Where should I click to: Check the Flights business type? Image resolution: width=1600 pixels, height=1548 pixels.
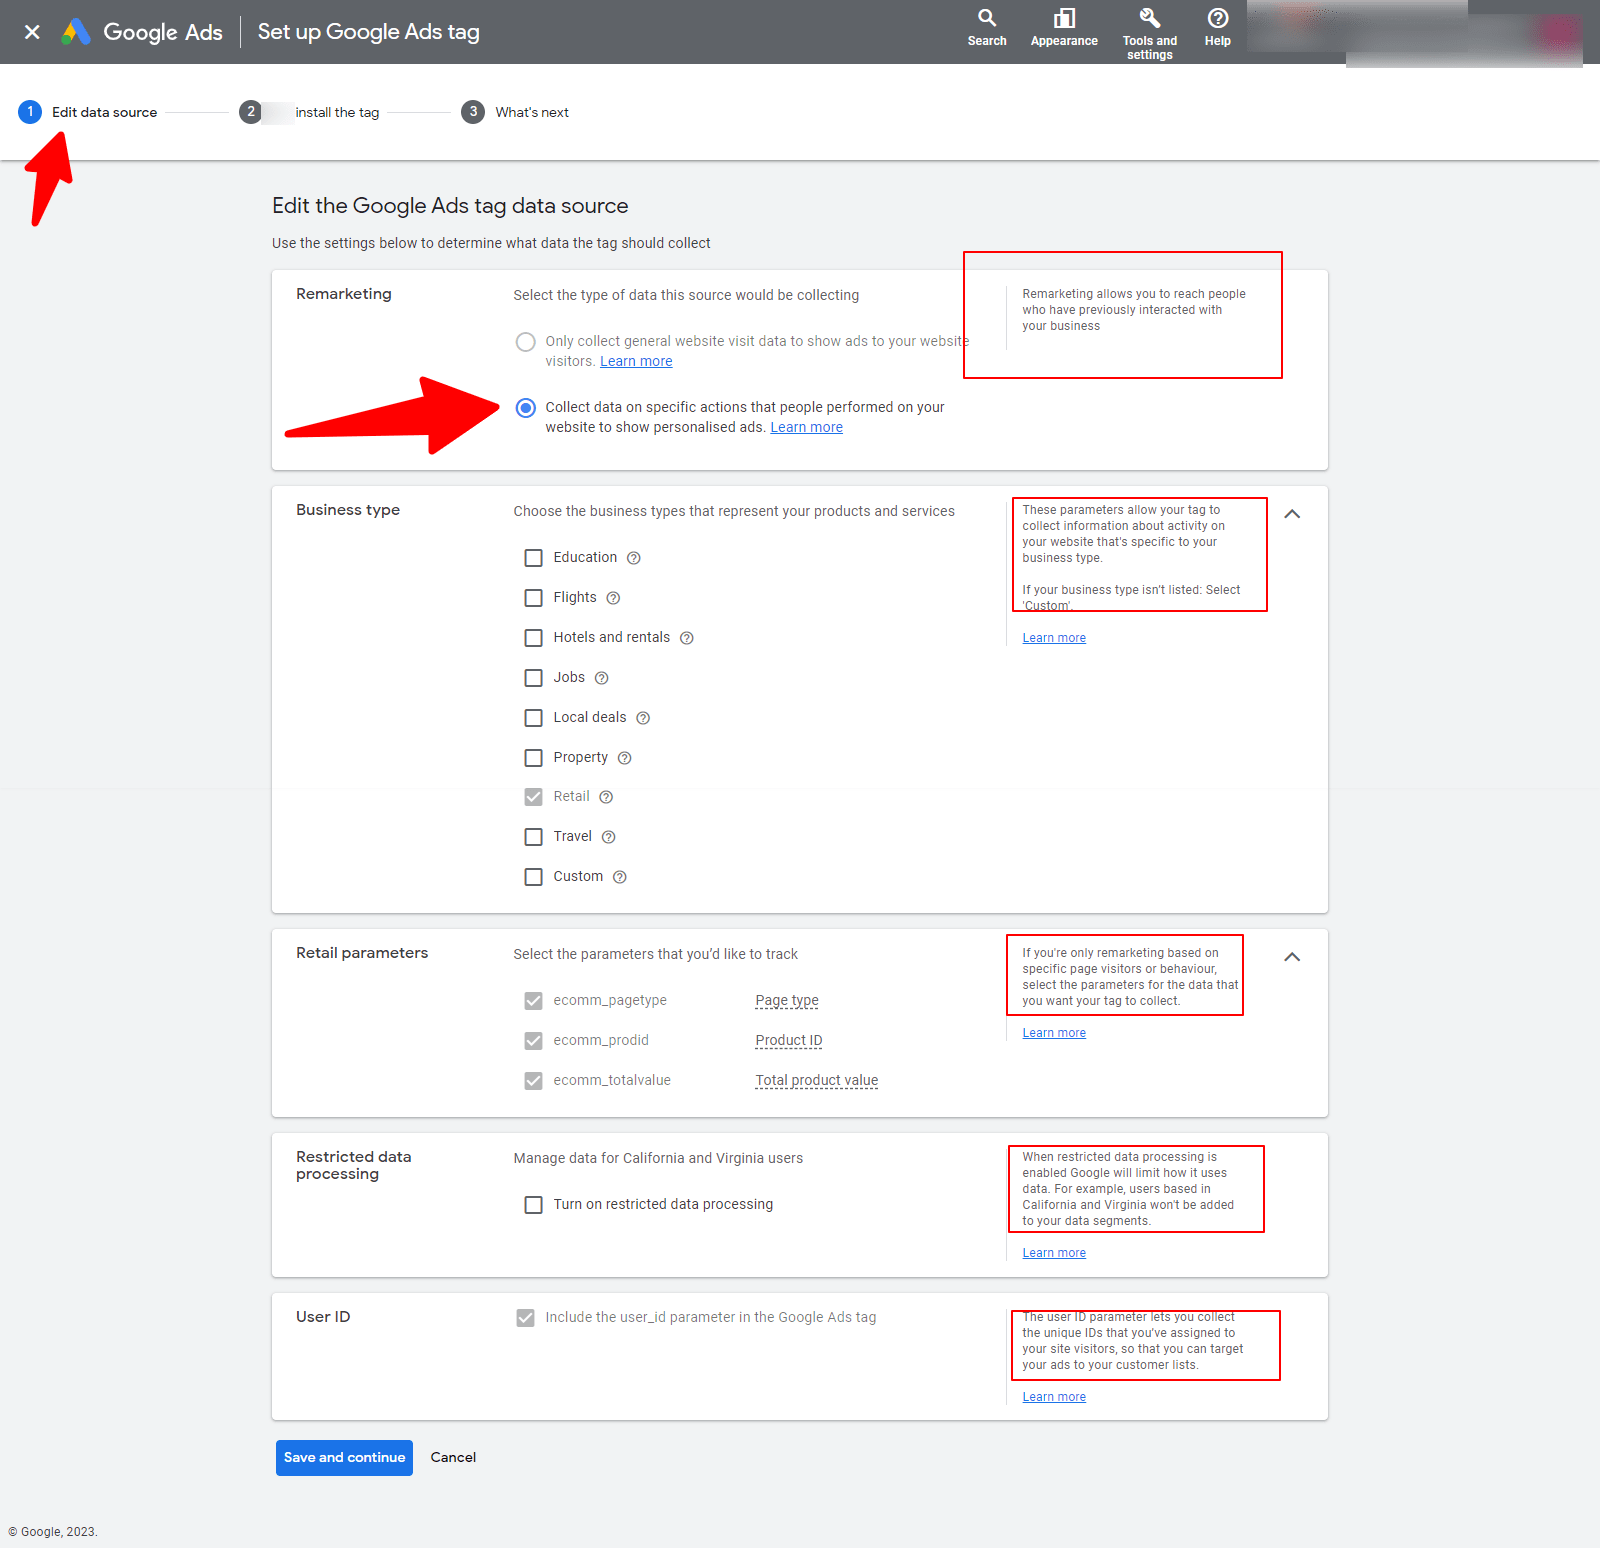(533, 597)
